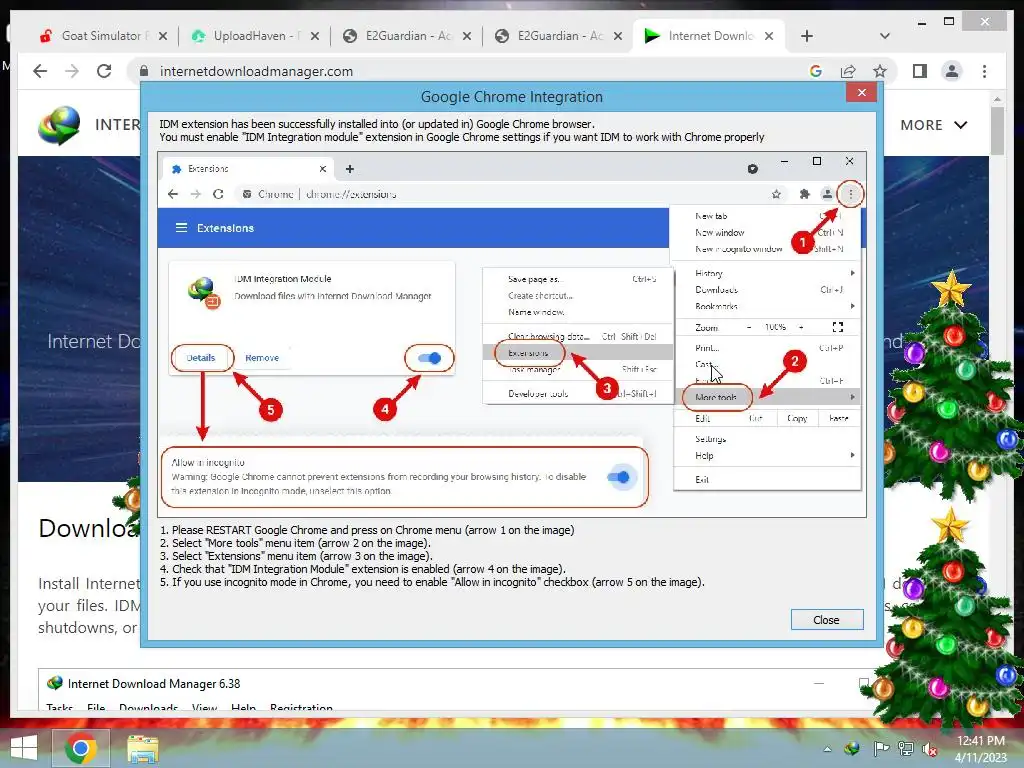This screenshot has width=1024, height=768.
Task: Click the 'Google Chrome Integration' dialog title
Action: (x=511, y=97)
